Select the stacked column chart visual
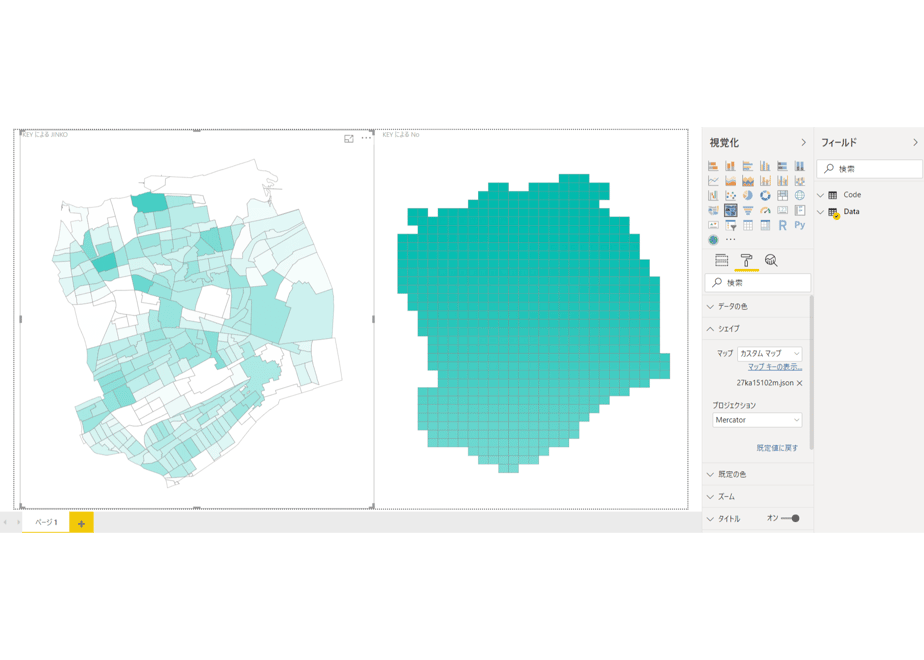This screenshot has width=924, height=660. click(x=730, y=166)
